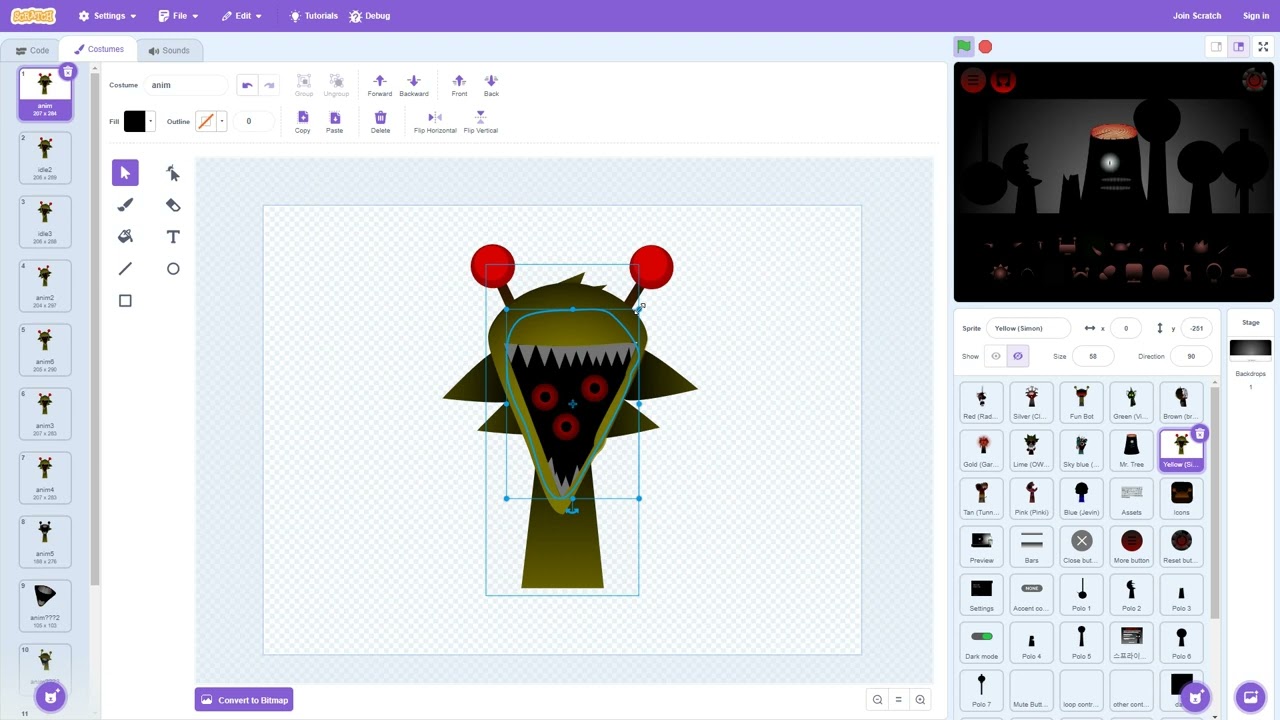Send shape Backward one layer
The height and width of the screenshot is (720, 1280).
click(x=413, y=85)
